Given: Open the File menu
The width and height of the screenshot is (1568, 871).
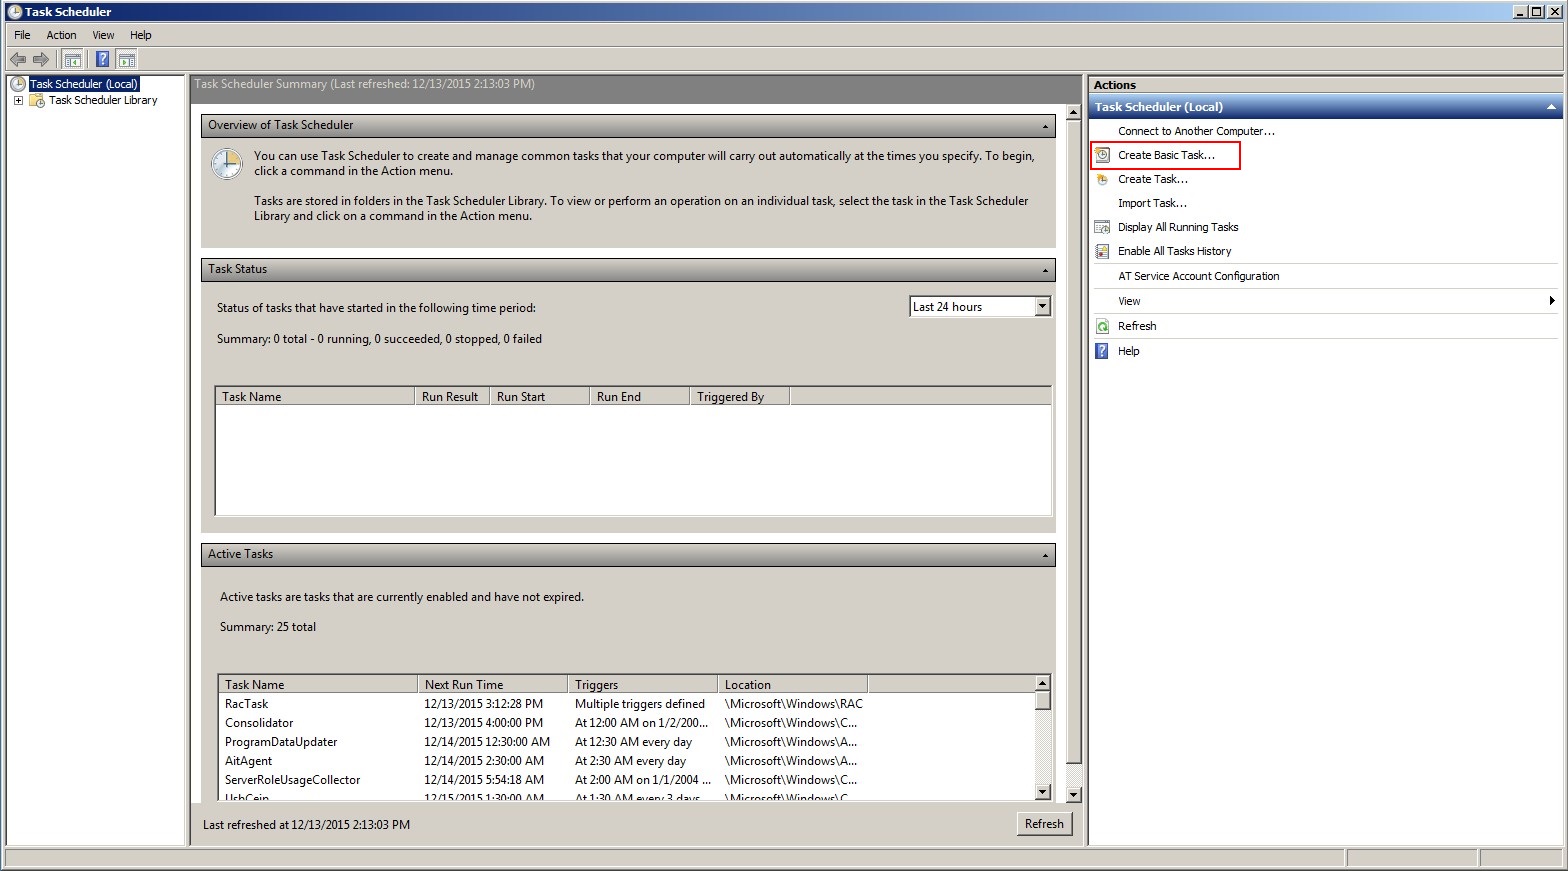Looking at the screenshot, I should [22, 35].
